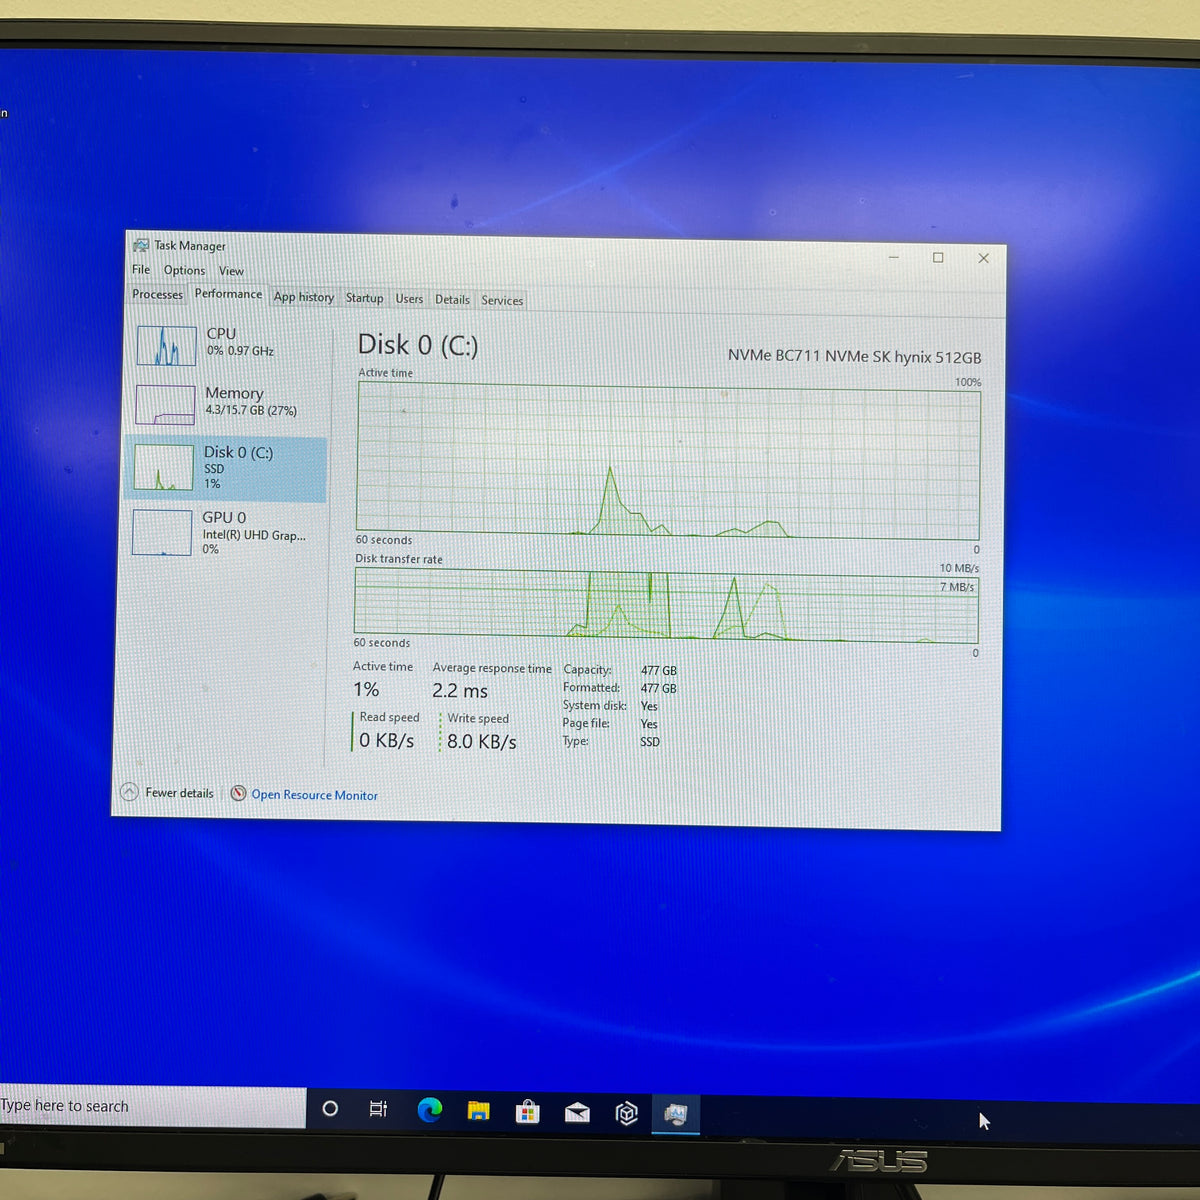Go to the Users tab
This screenshot has height=1200, width=1200.
point(409,299)
